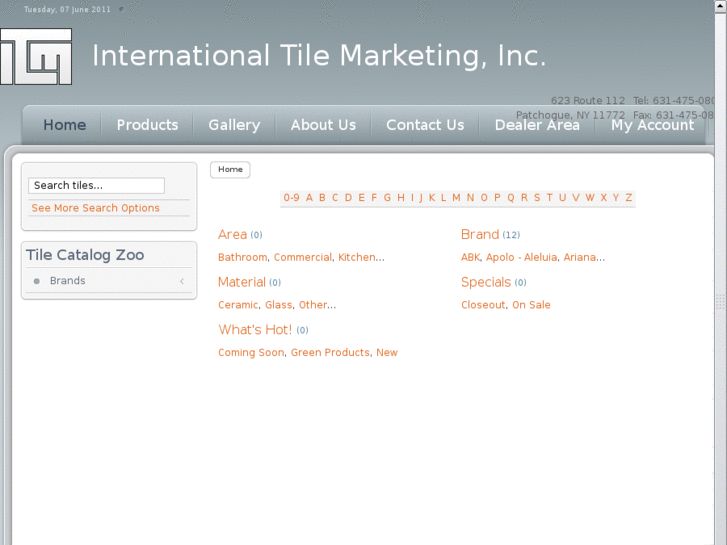Filter by letter Y in alphabet index
This screenshot has width=727, height=545.
click(616, 198)
